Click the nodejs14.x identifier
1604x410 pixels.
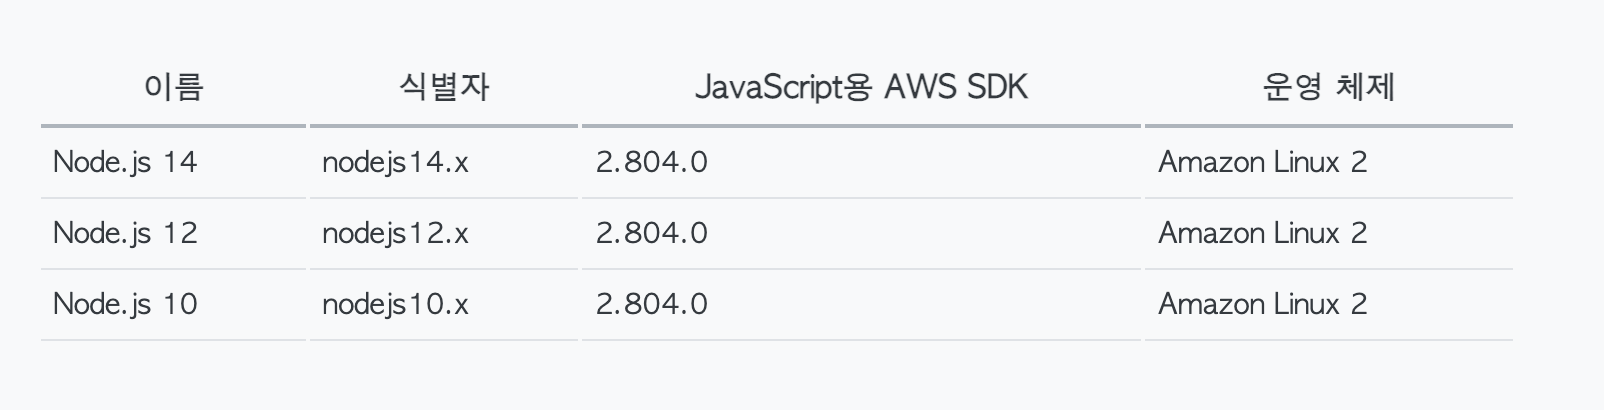click(x=395, y=163)
